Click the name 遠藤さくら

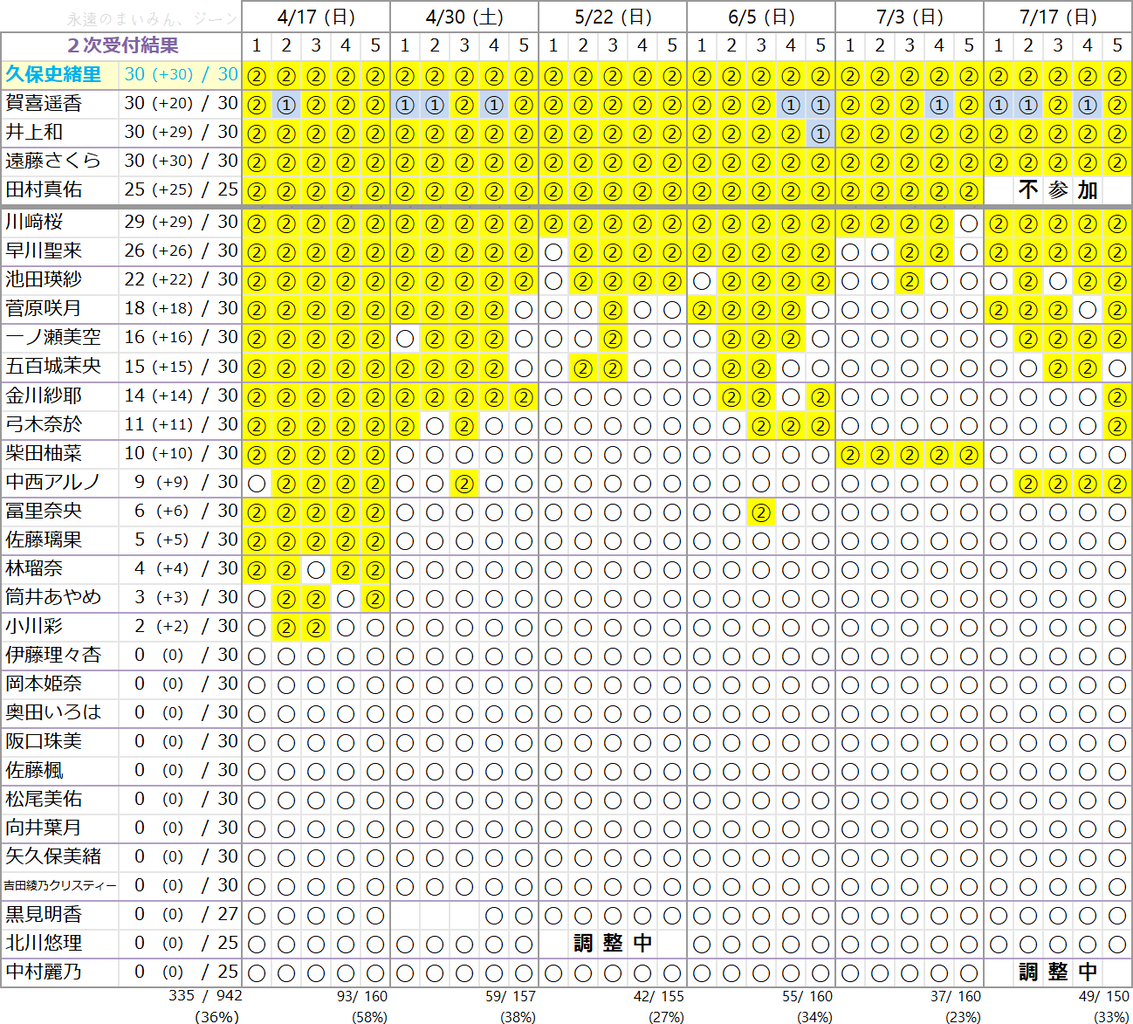(x=53, y=161)
